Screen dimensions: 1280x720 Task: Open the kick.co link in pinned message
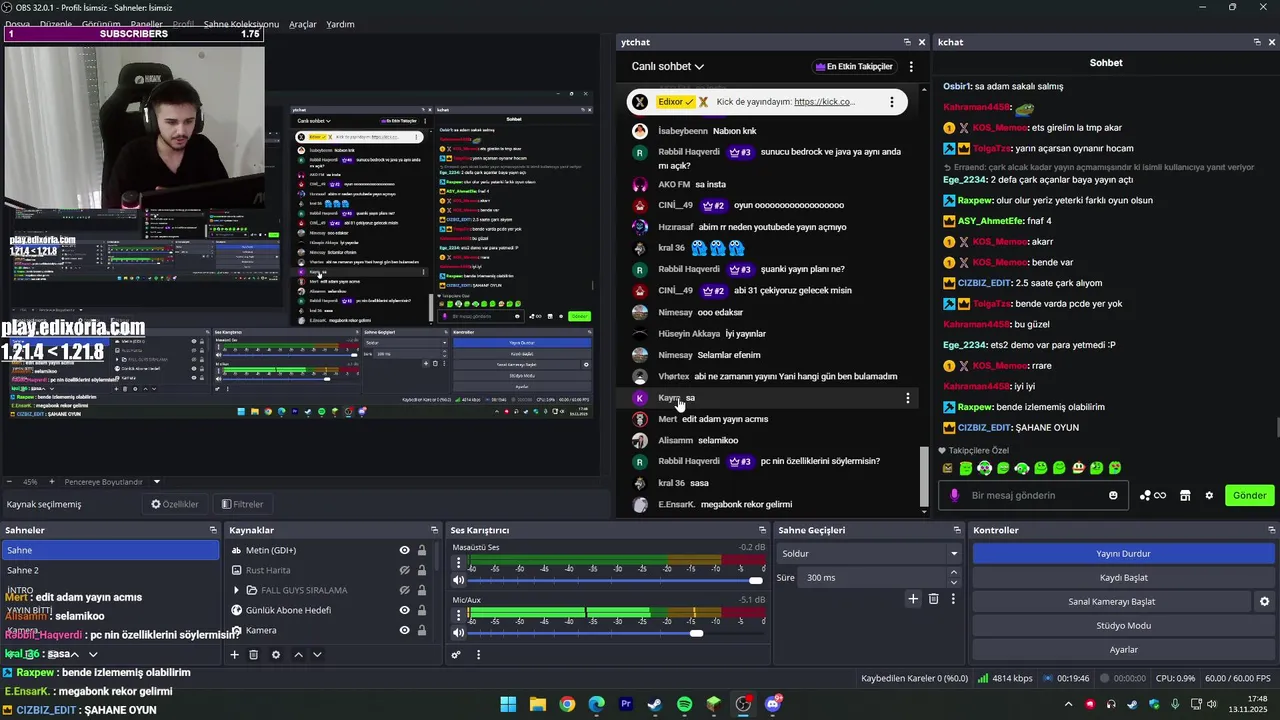[x=824, y=102]
